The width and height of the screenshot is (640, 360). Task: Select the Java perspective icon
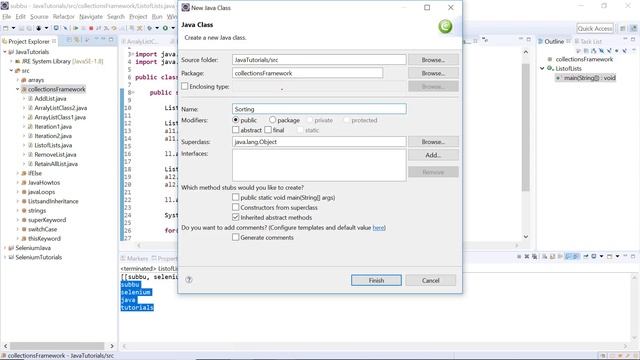coord(633,28)
